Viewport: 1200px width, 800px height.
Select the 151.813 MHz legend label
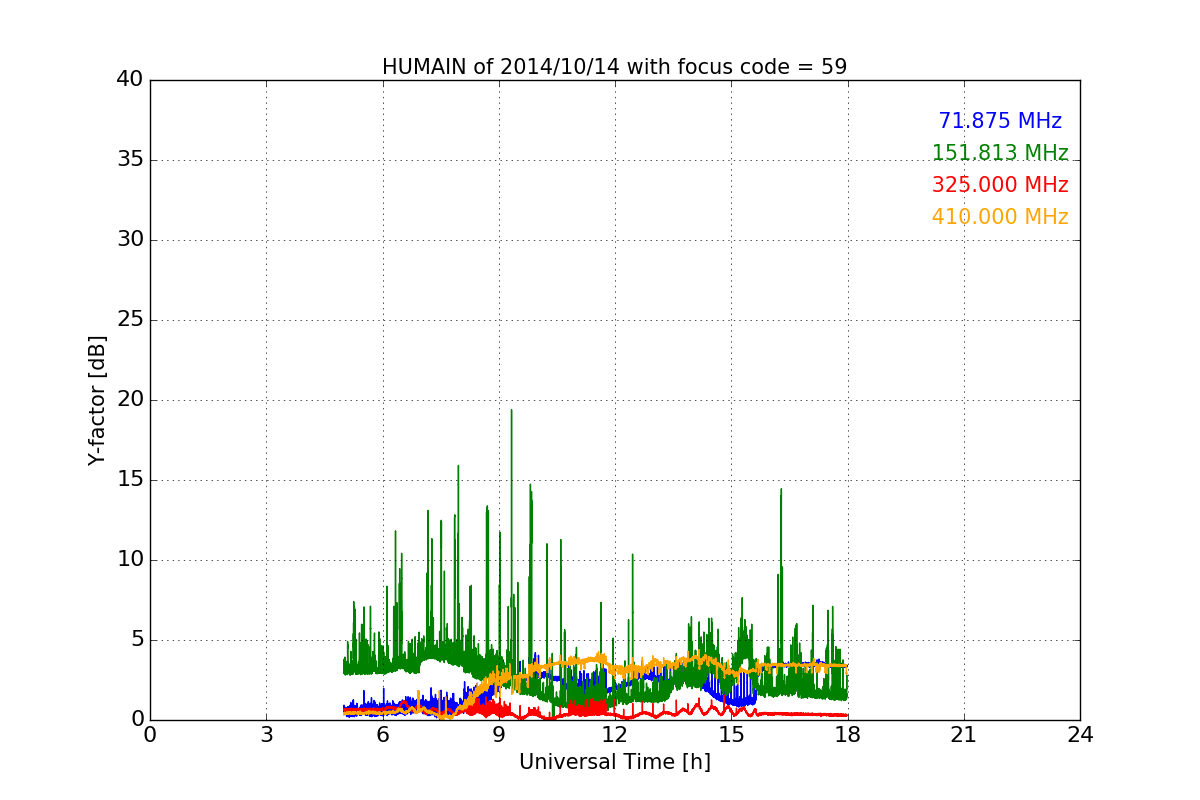(1000, 153)
